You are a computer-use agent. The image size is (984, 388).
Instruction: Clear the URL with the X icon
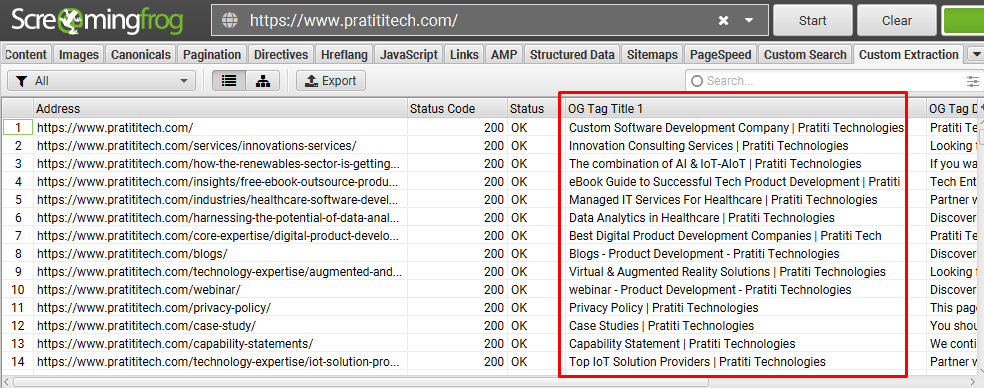(724, 21)
